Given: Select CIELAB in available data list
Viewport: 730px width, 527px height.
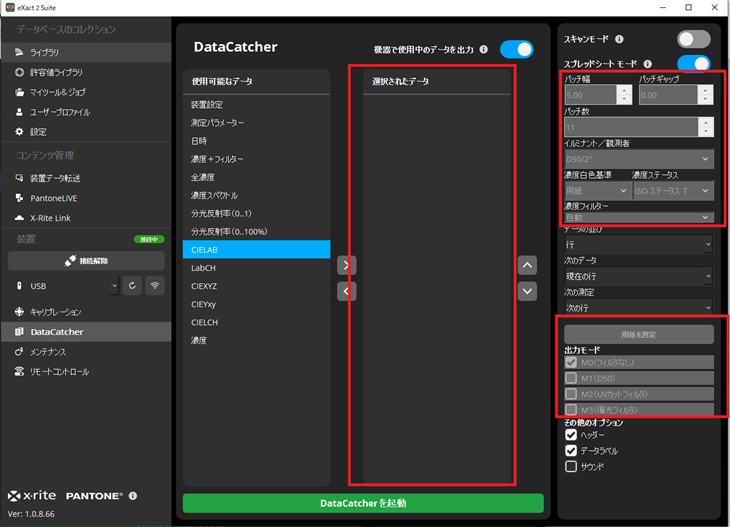Looking at the screenshot, I should coord(257,250).
